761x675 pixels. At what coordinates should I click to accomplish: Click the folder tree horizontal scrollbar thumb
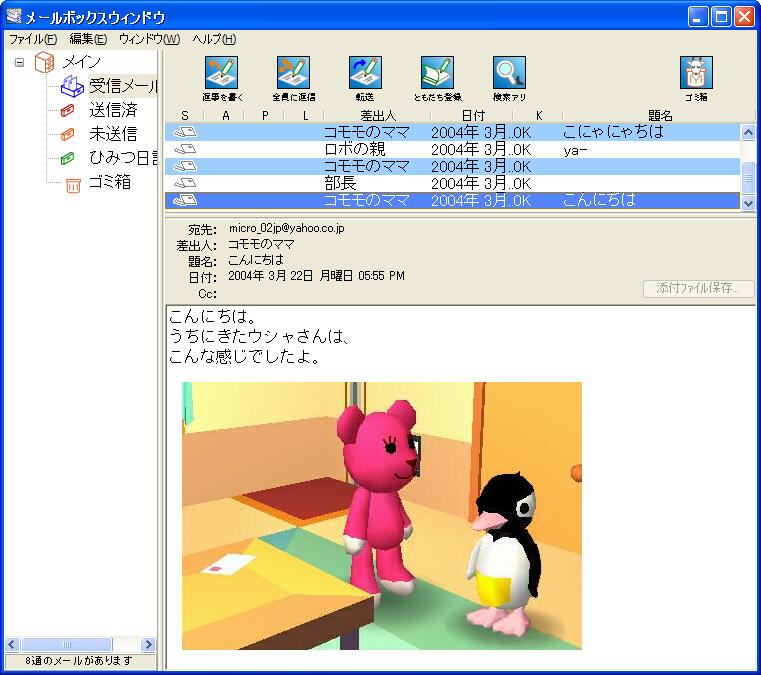(x=66, y=644)
